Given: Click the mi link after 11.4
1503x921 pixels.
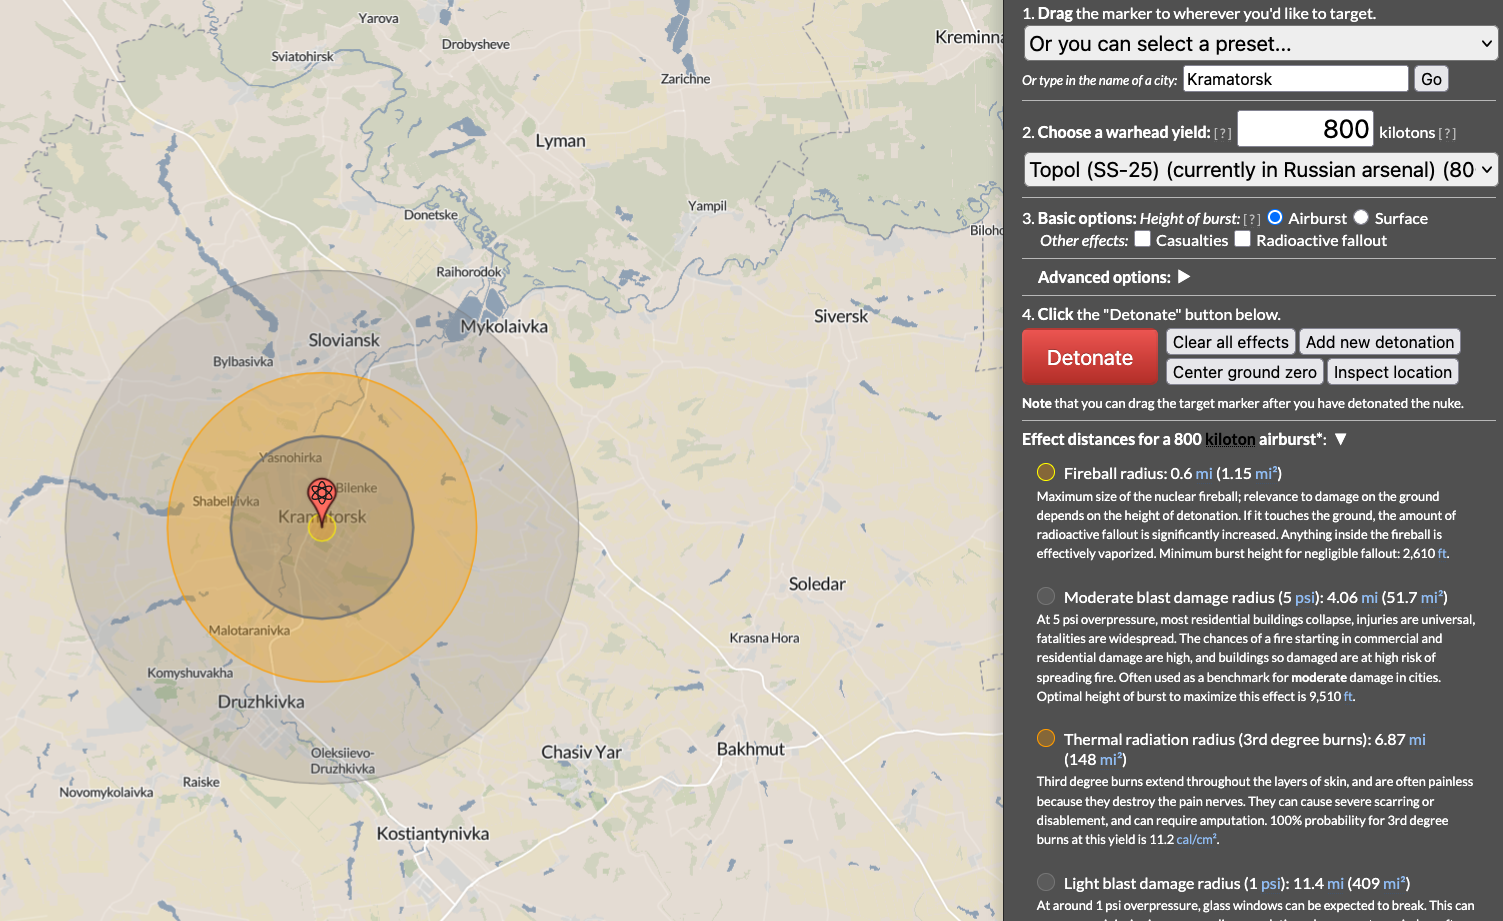Looking at the screenshot, I should point(1335,883).
